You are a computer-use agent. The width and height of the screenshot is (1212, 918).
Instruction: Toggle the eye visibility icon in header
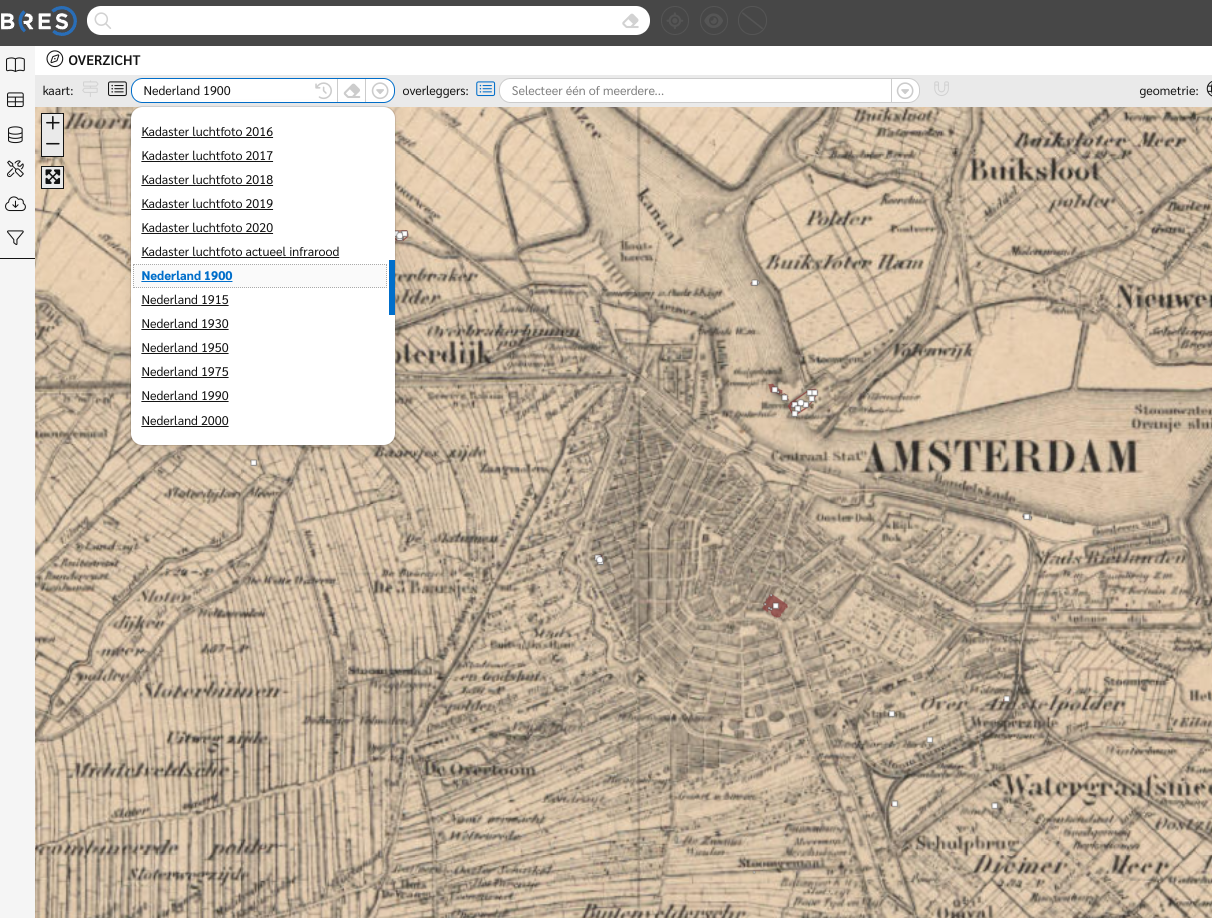pyautogui.click(x=713, y=21)
